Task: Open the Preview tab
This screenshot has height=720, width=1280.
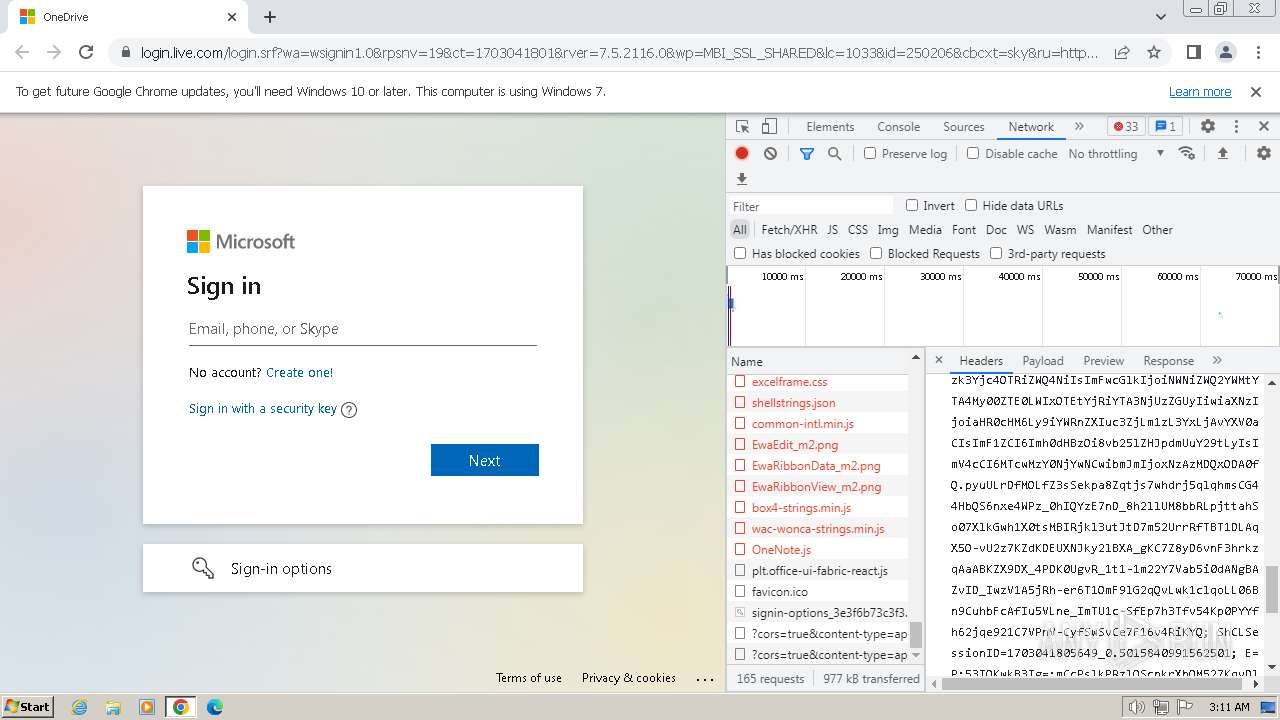Action: [1103, 360]
